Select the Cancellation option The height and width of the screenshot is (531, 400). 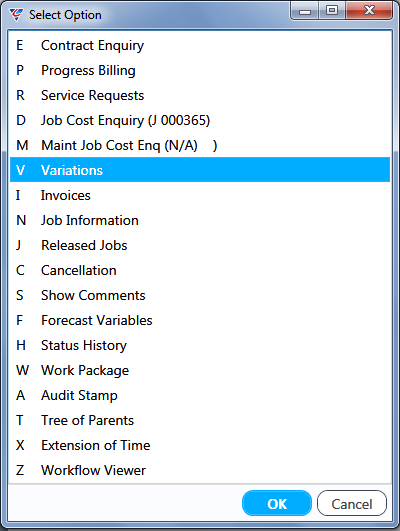200,271
